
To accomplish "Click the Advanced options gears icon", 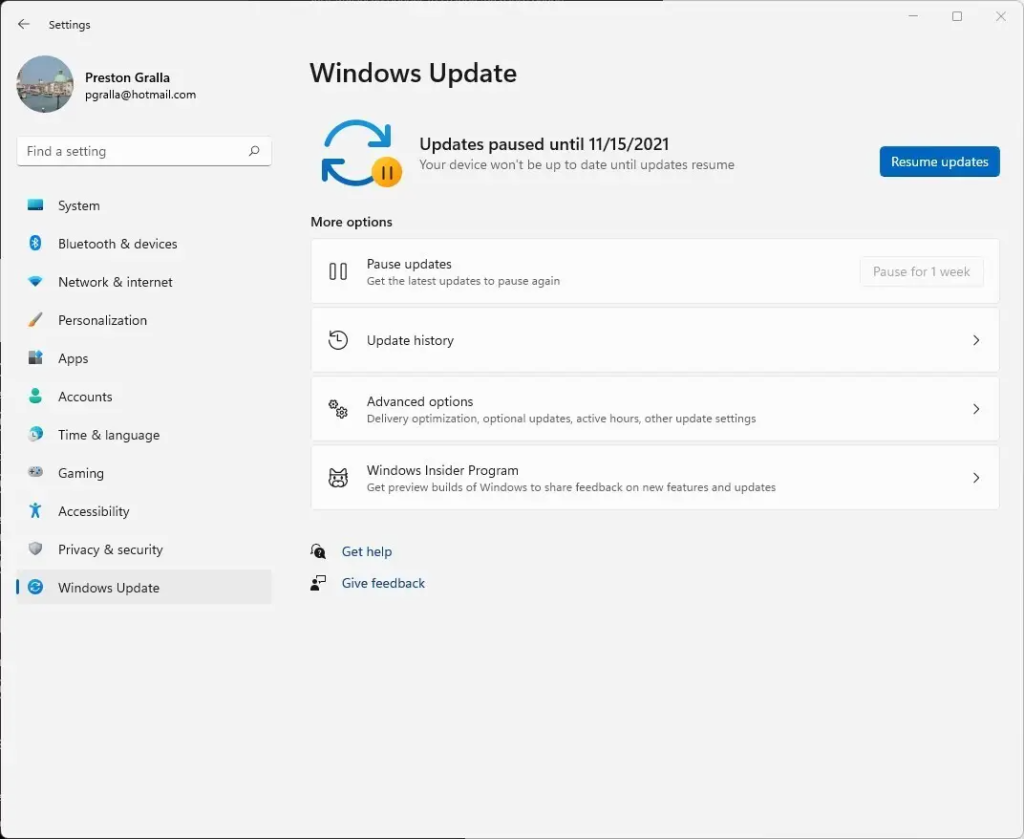I will click(x=338, y=409).
